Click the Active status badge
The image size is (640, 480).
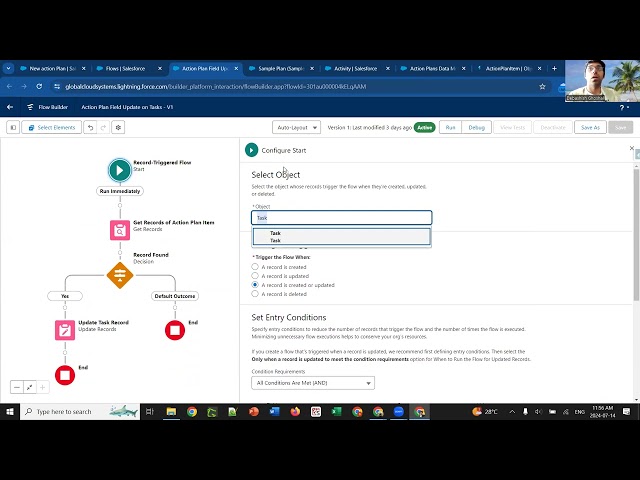coord(424,127)
